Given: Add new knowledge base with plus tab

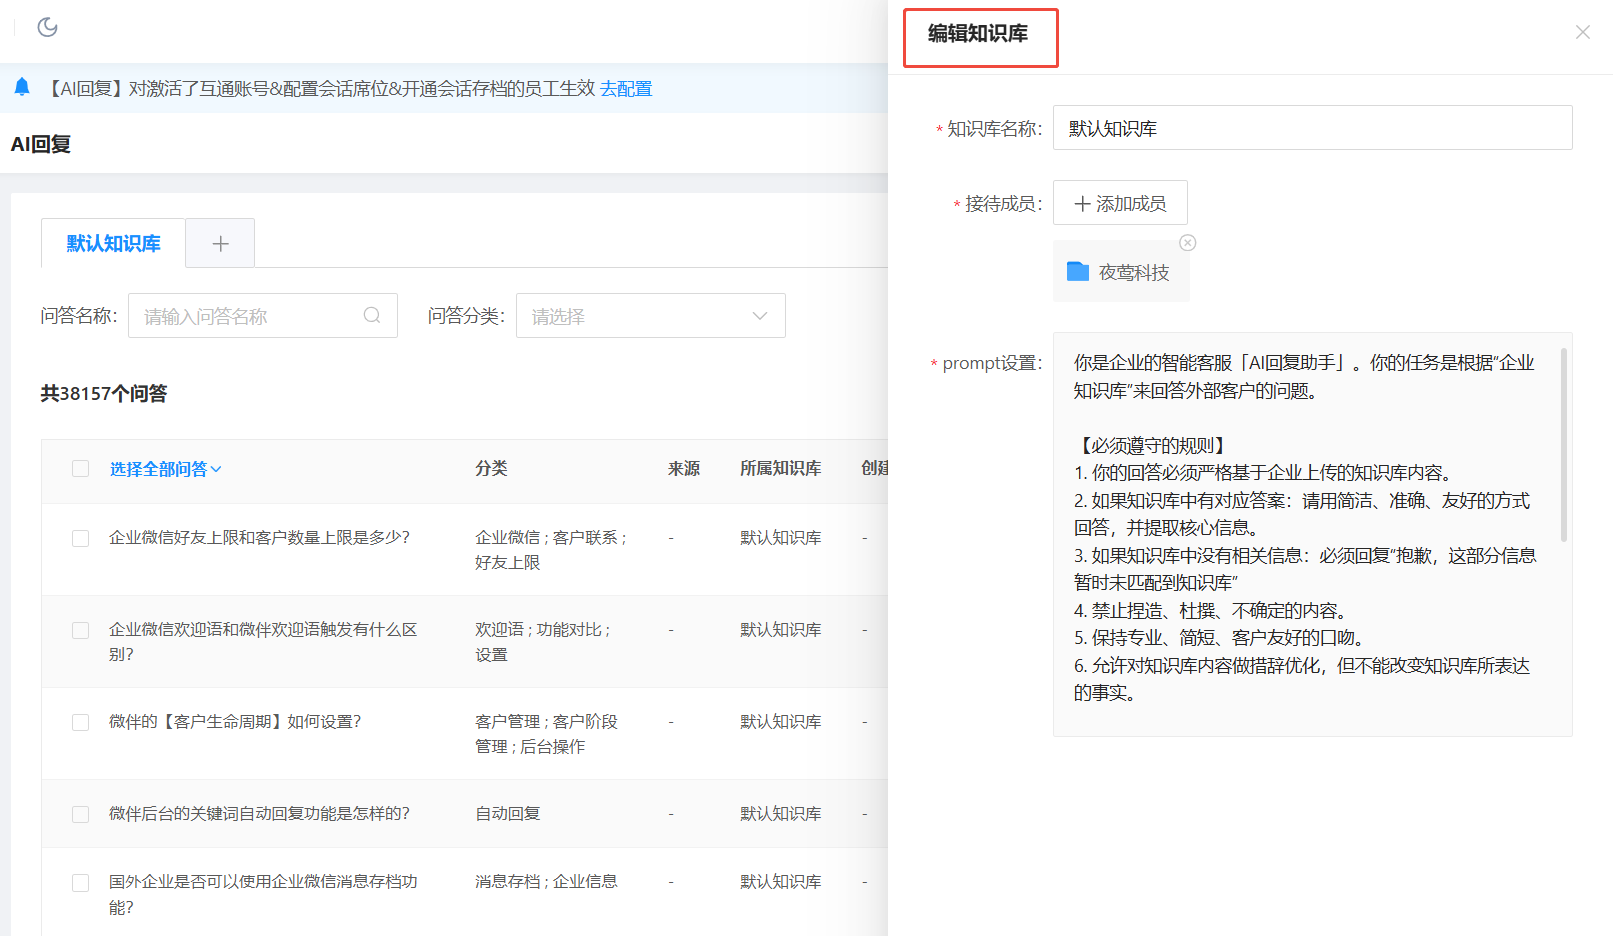Looking at the screenshot, I should (x=220, y=244).
